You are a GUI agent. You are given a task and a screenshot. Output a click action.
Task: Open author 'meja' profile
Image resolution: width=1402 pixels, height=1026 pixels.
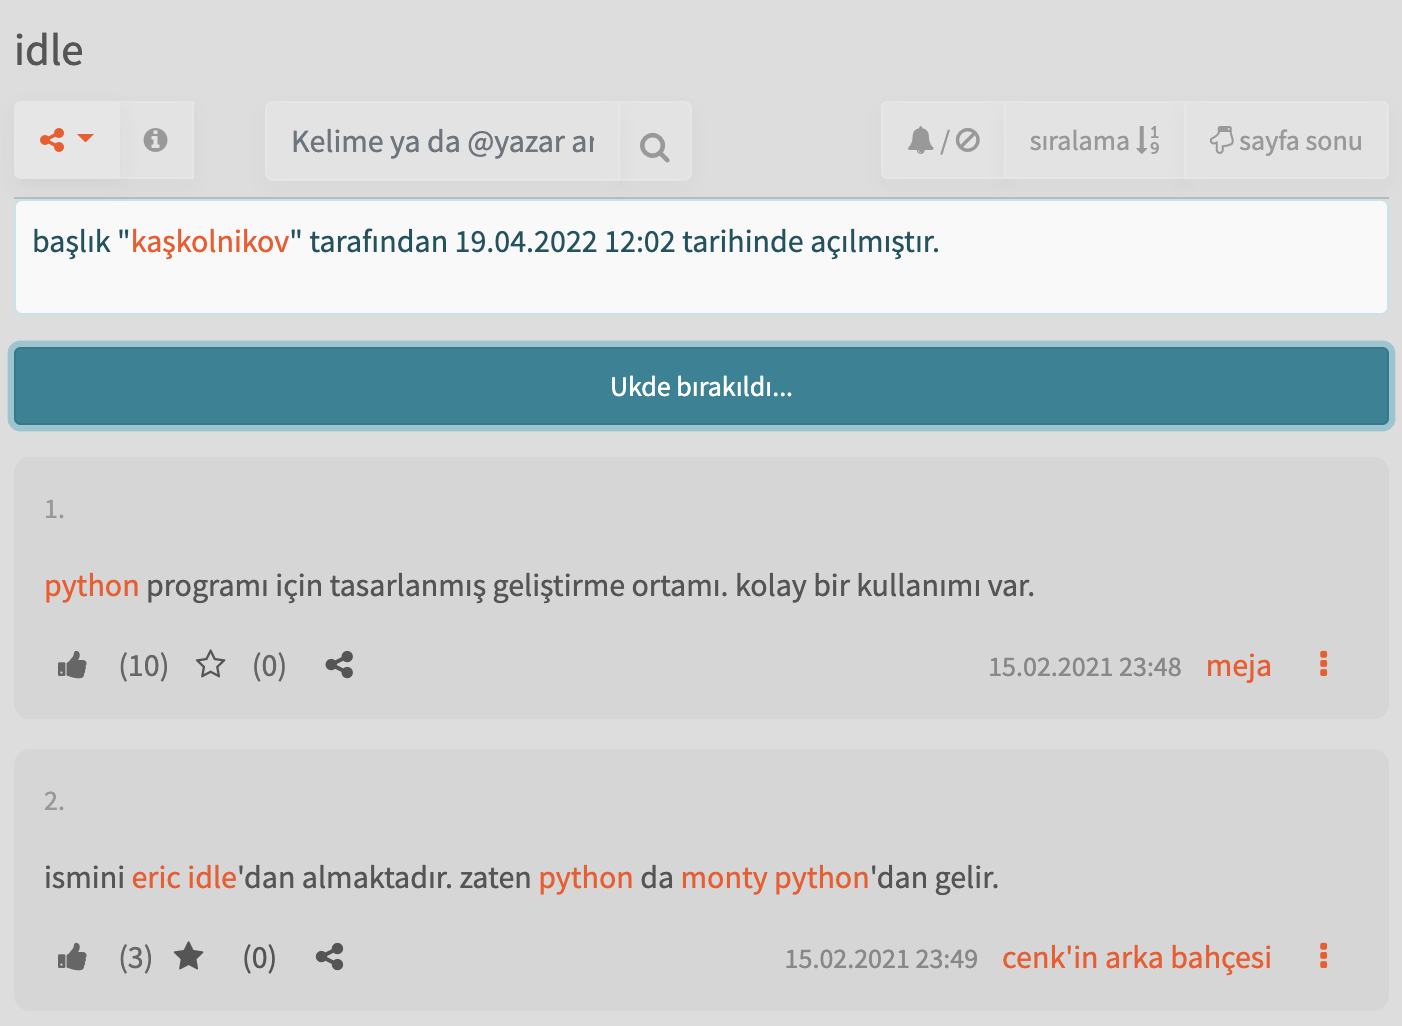(1238, 666)
